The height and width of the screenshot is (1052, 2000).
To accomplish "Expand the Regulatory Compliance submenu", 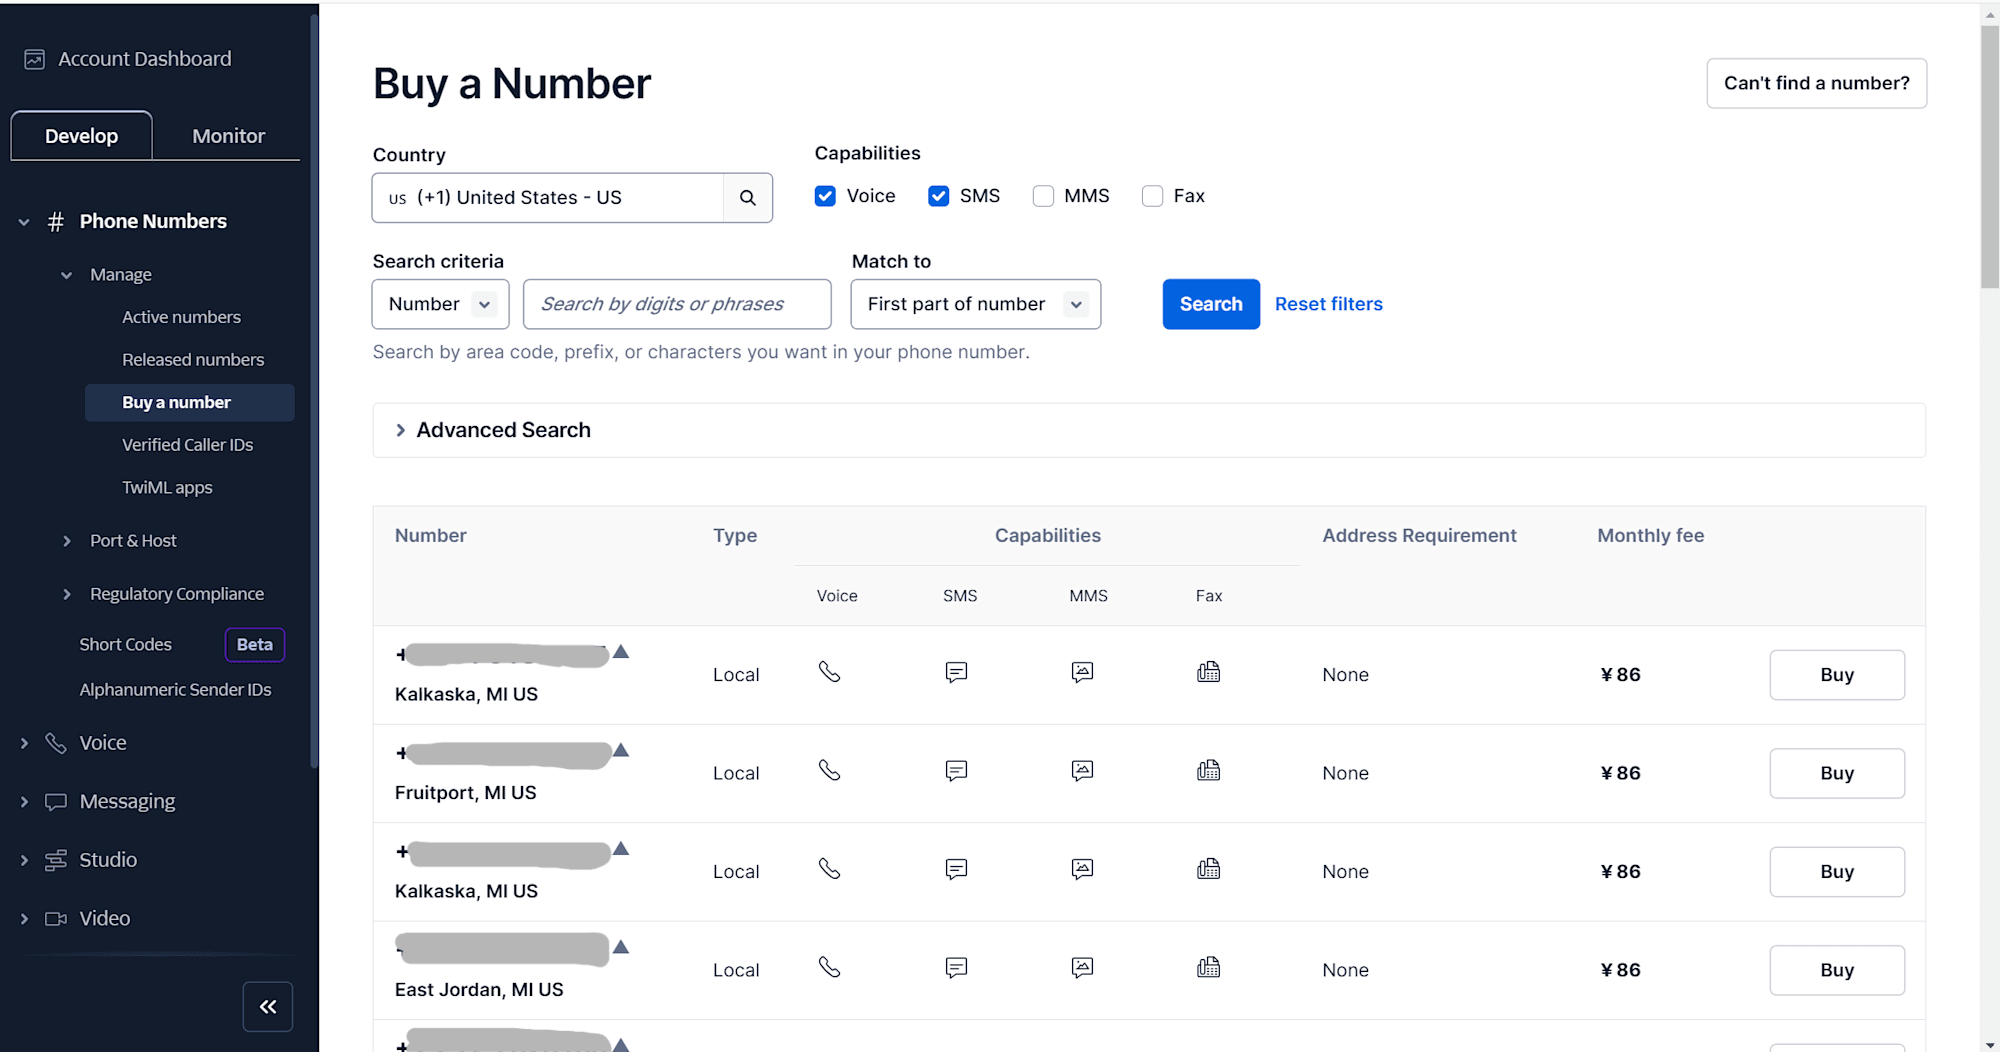I will 66,594.
